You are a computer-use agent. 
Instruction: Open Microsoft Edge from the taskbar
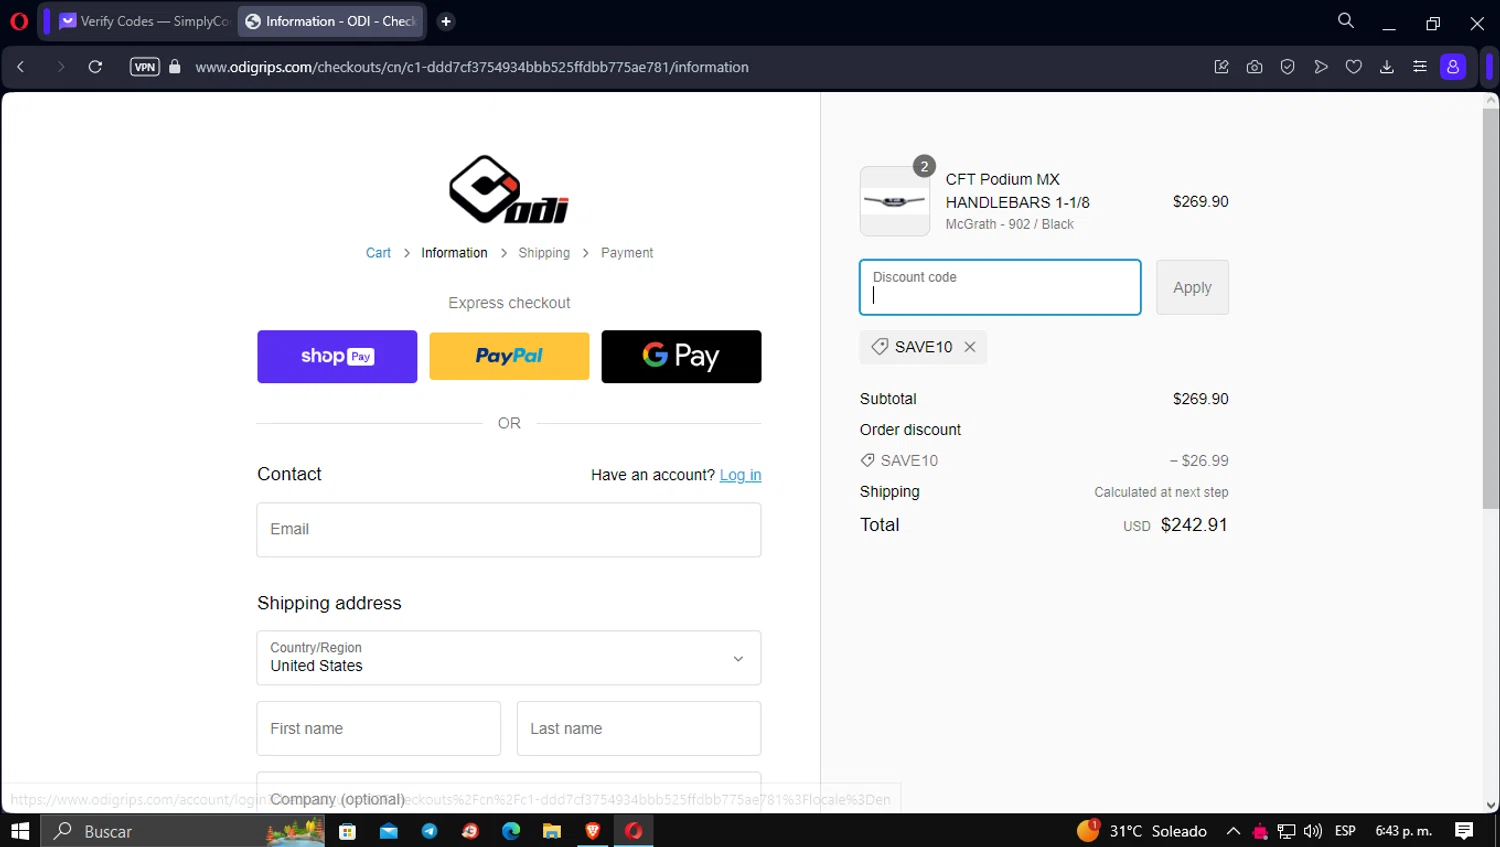point(511,831)
